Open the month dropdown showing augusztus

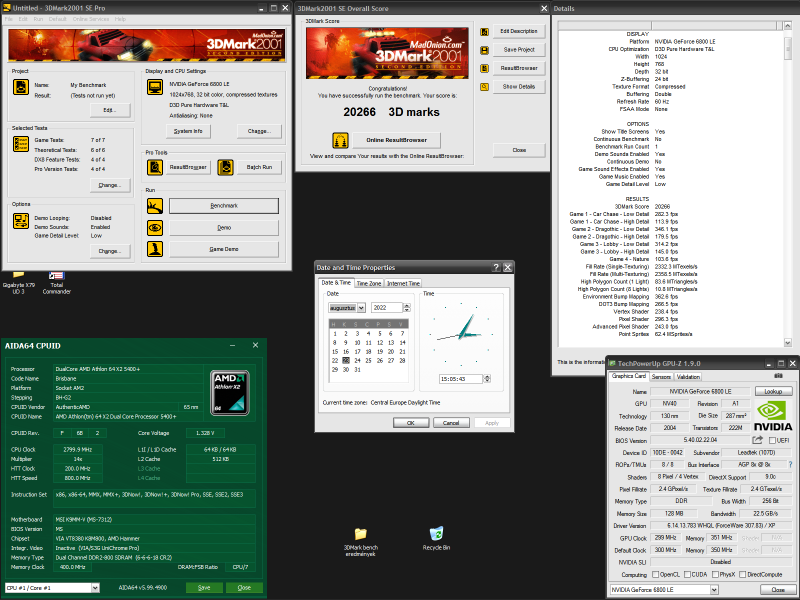pyautogui.click(x=361, y=308)
